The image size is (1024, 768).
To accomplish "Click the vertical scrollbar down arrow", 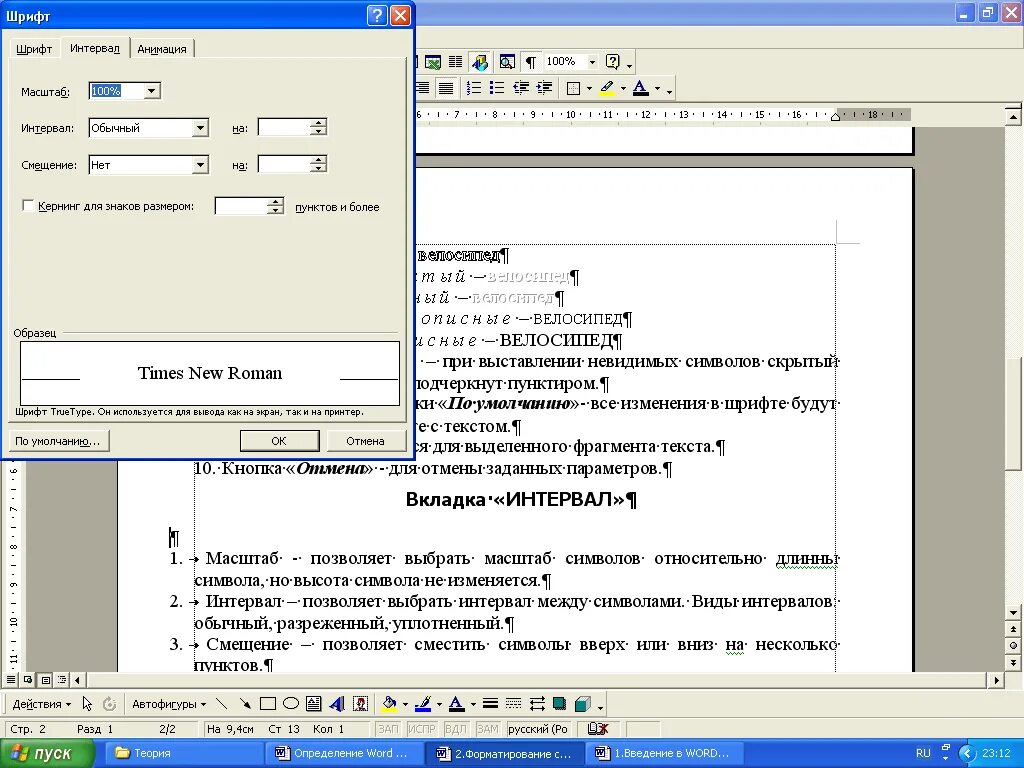I will click(x=1013, y=613).
